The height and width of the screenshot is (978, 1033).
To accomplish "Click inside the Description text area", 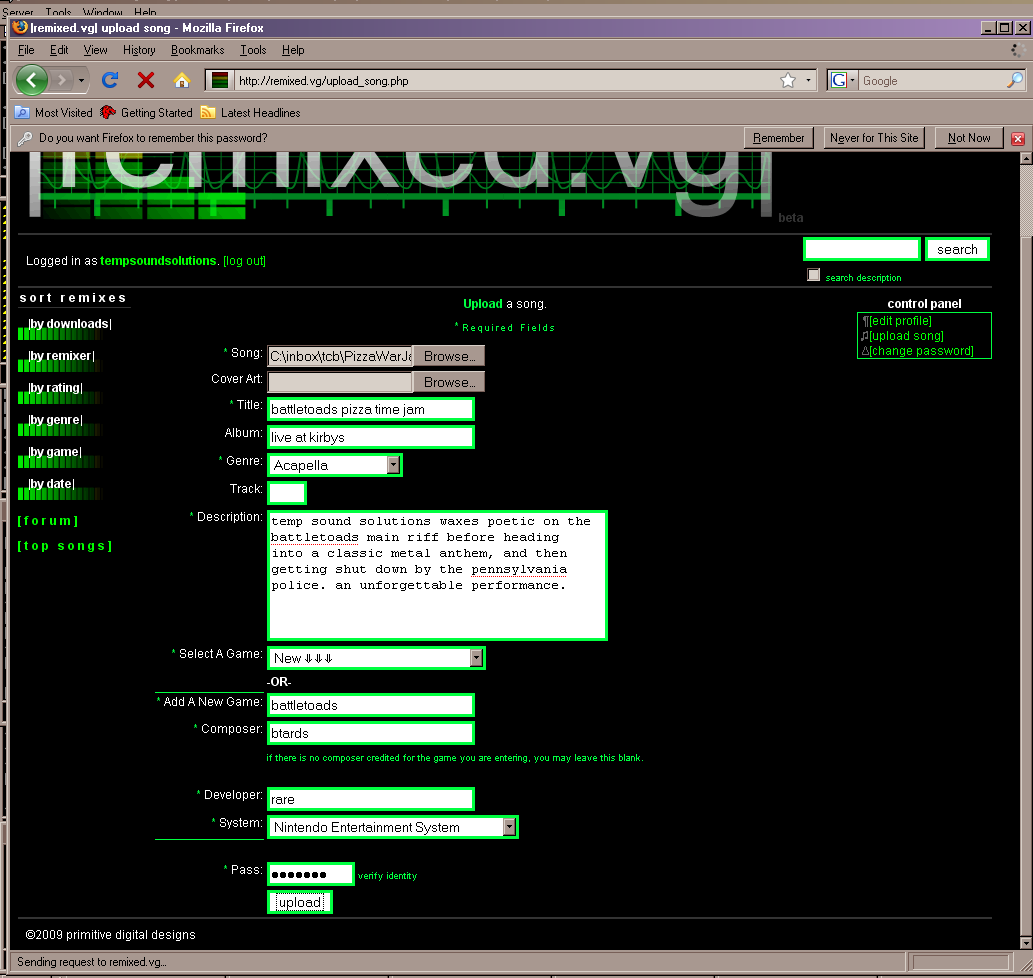I will coord(437,575).
